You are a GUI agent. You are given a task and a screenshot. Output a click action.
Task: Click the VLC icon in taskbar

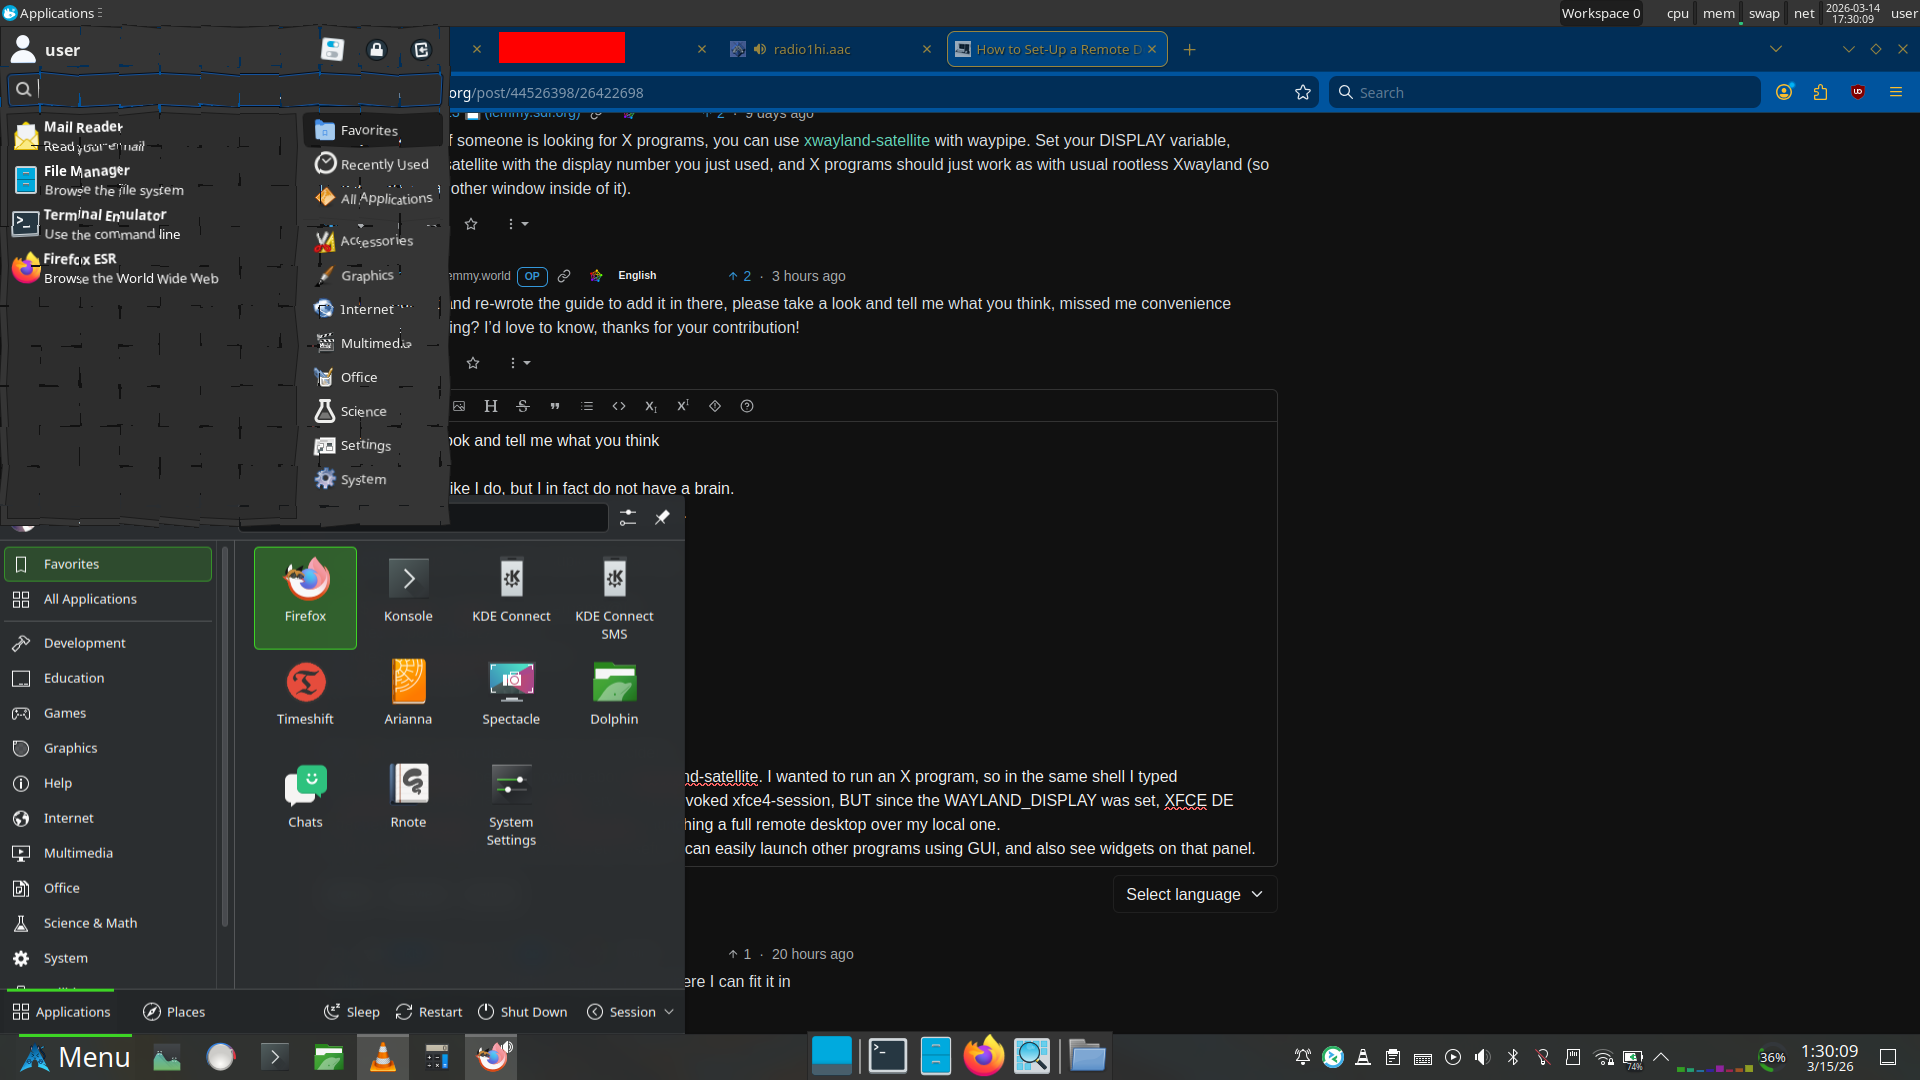coord(382,1057)
